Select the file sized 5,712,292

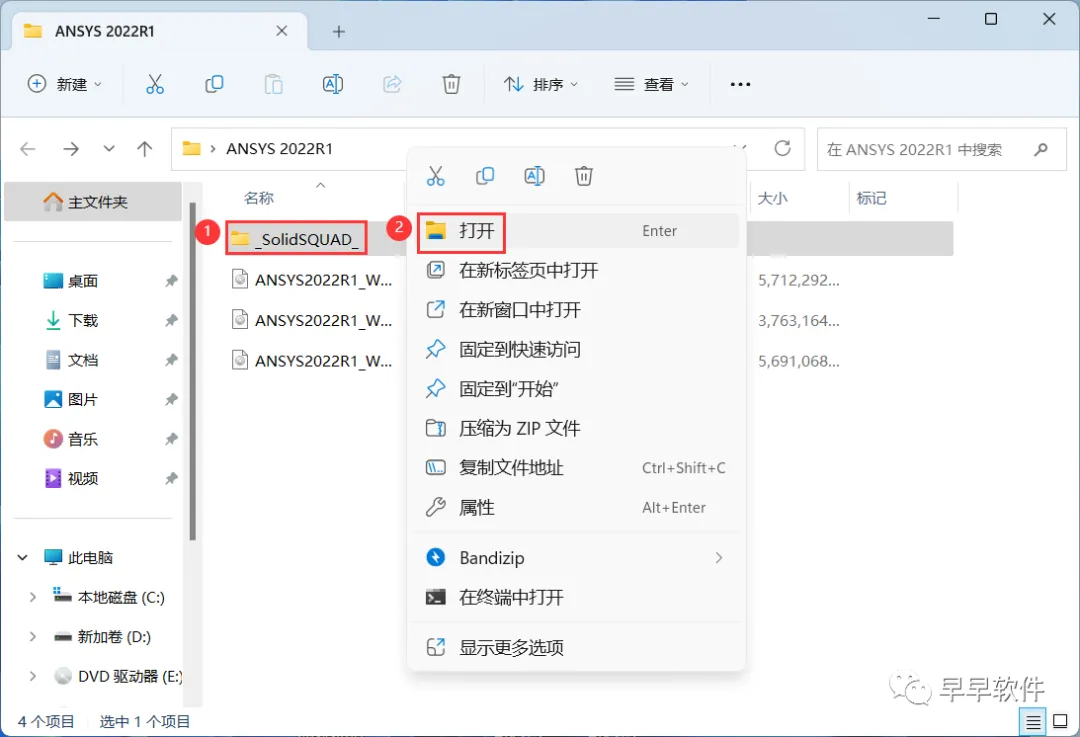pos(312,280)
